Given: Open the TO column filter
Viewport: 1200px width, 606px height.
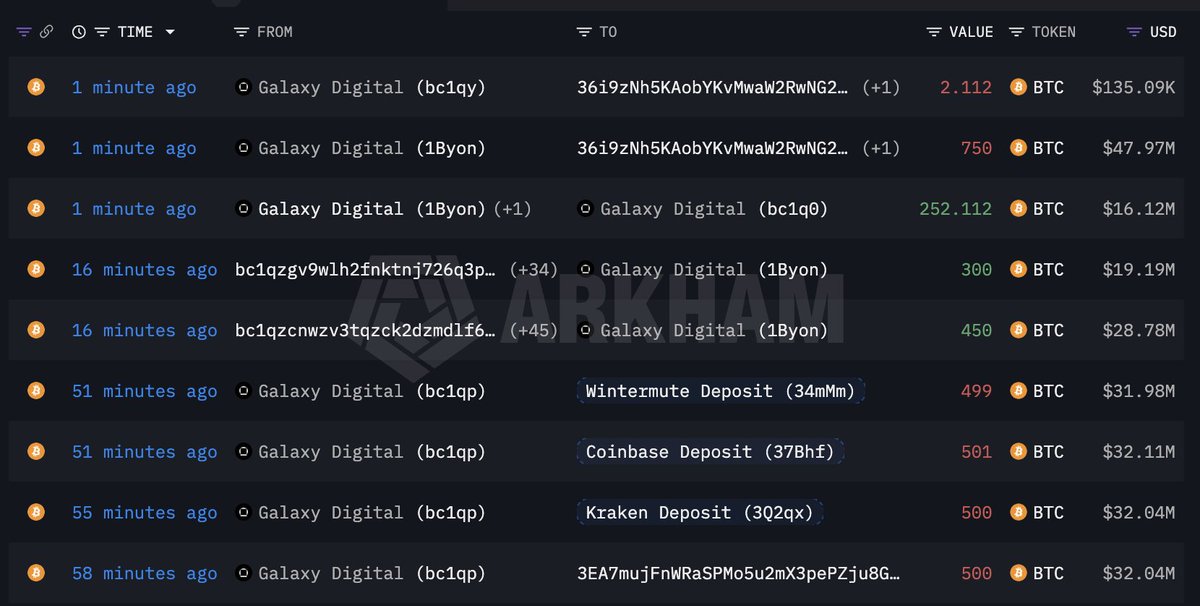Looking at the screenshot, I should (x=584, y=32).
